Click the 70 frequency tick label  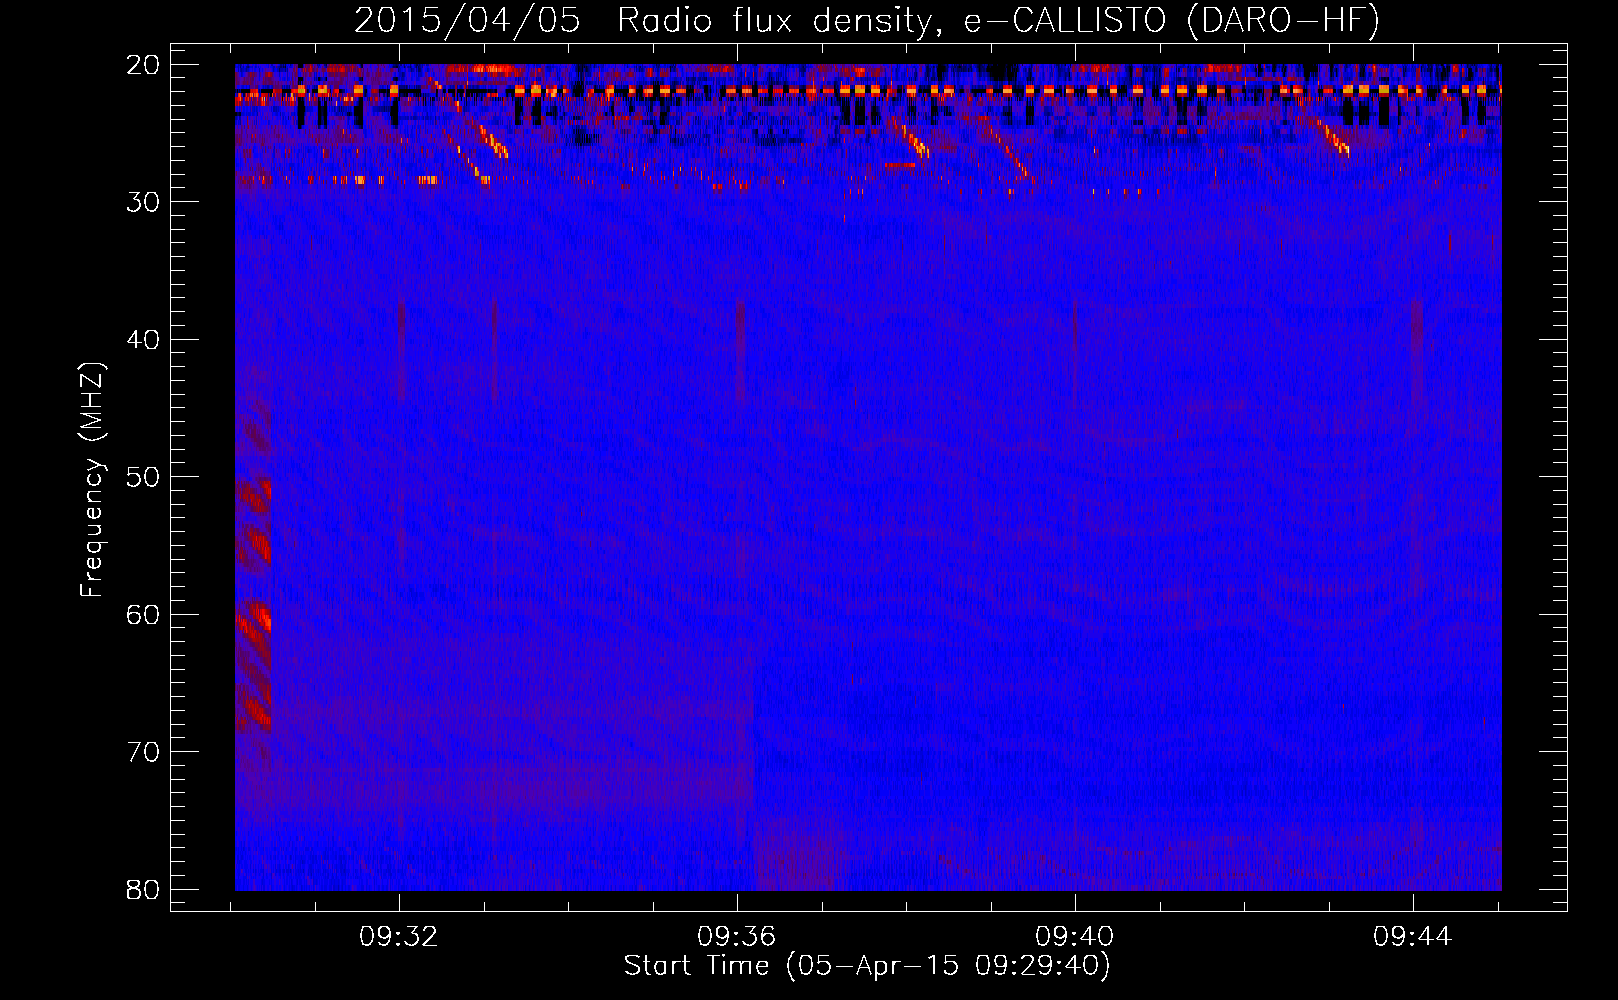[x=144, y=752]
